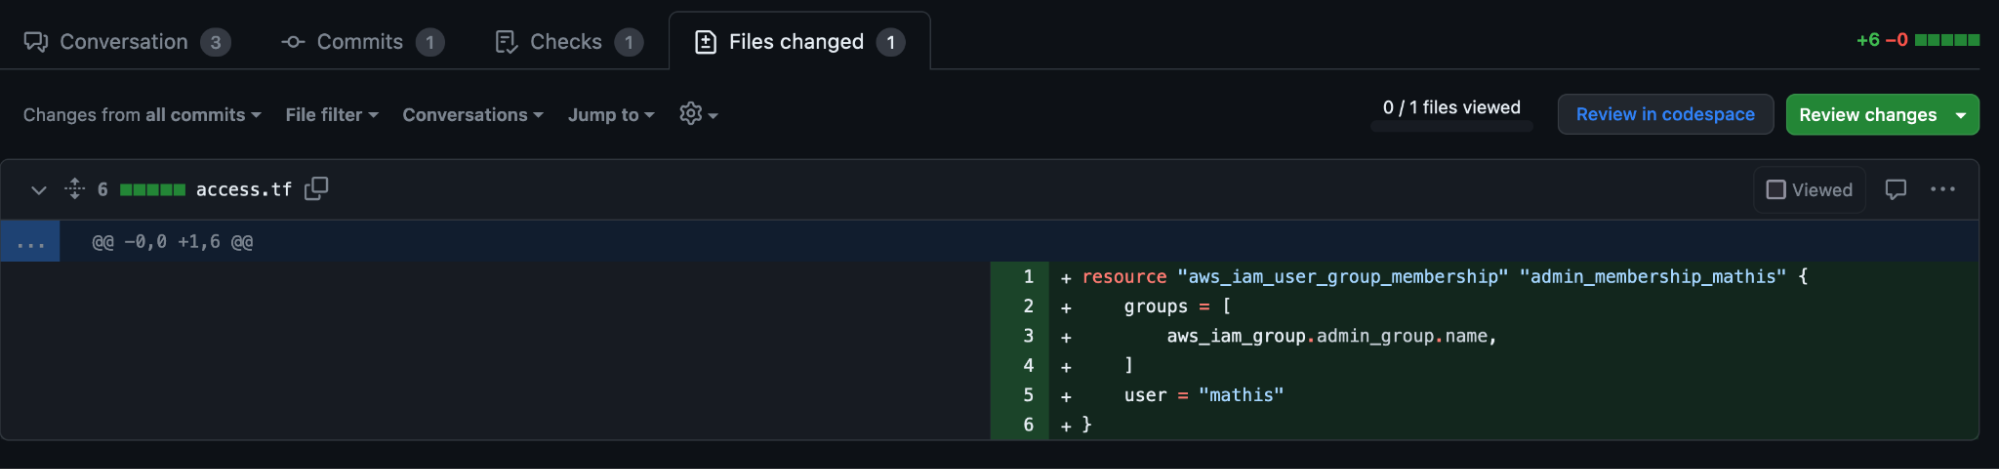Click Review in codespace button
The width and height of the screenshot is (1999, 470).
1665,114
